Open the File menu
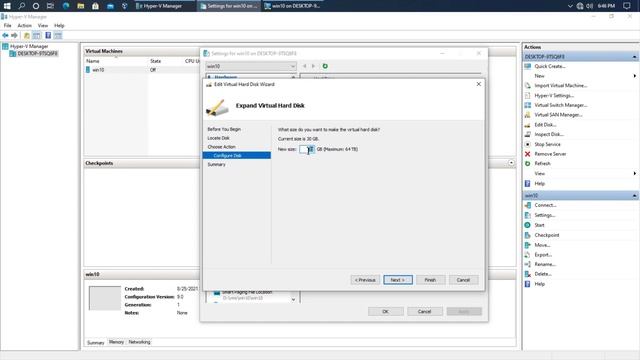Image resolution: width=640 pixels, height=360 pixels. [x=7, y=25]
